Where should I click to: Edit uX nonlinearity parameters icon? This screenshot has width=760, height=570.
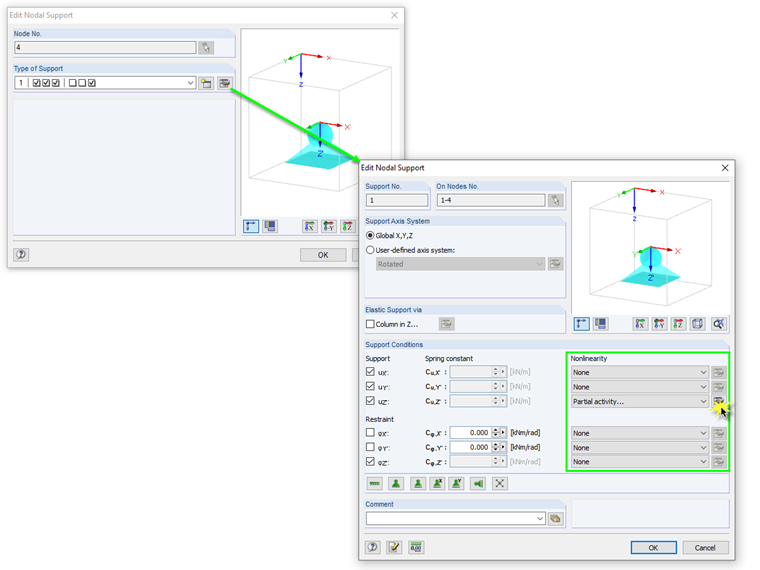tap(718, 372)
